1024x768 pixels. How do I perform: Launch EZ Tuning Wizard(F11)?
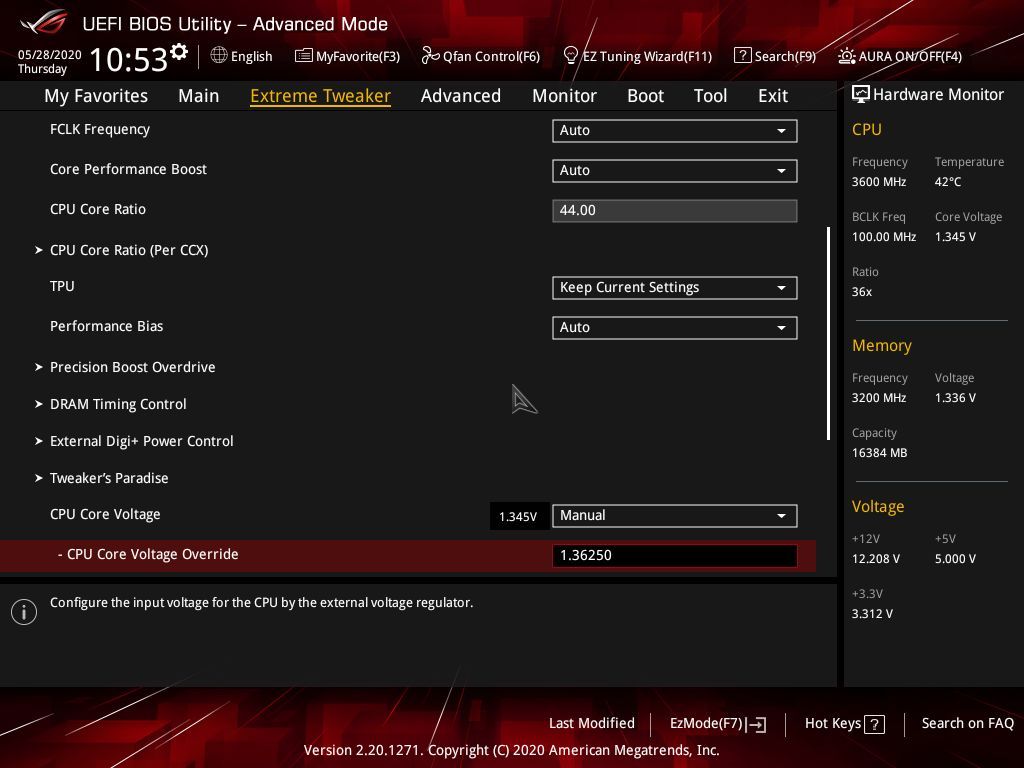point(637,56)
